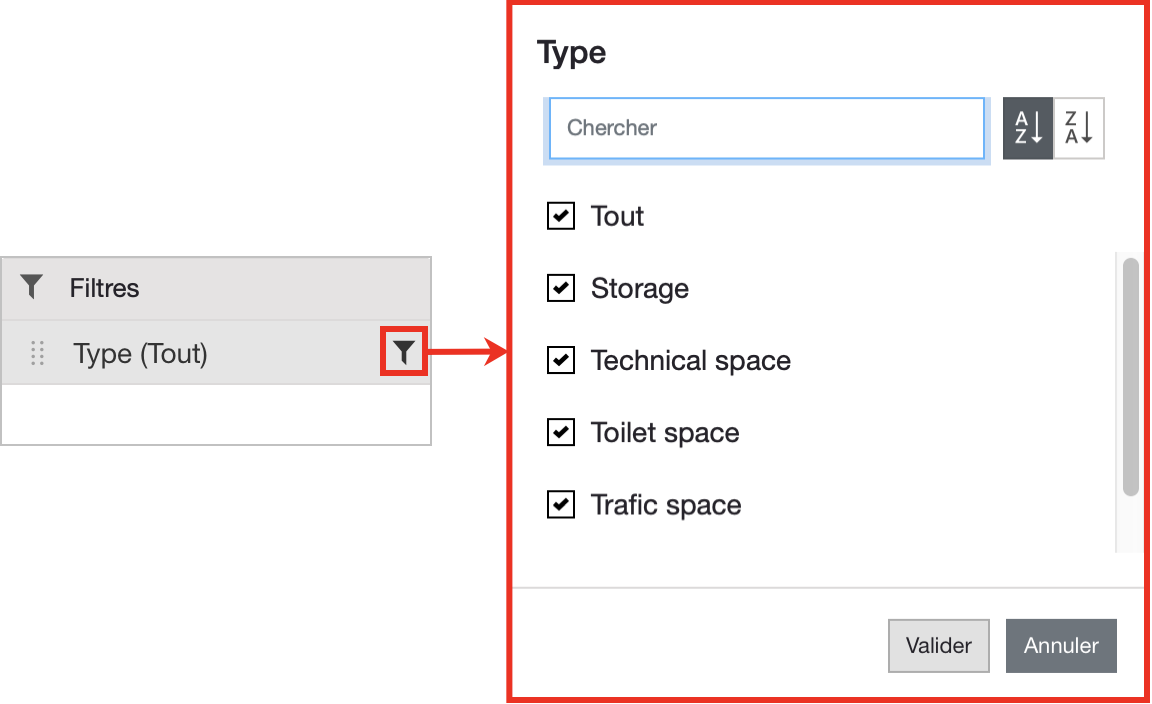Image resolution: width=1152 pixels, height=704 pixels.
Task: Click the Technical space option label
Action: 690,361
